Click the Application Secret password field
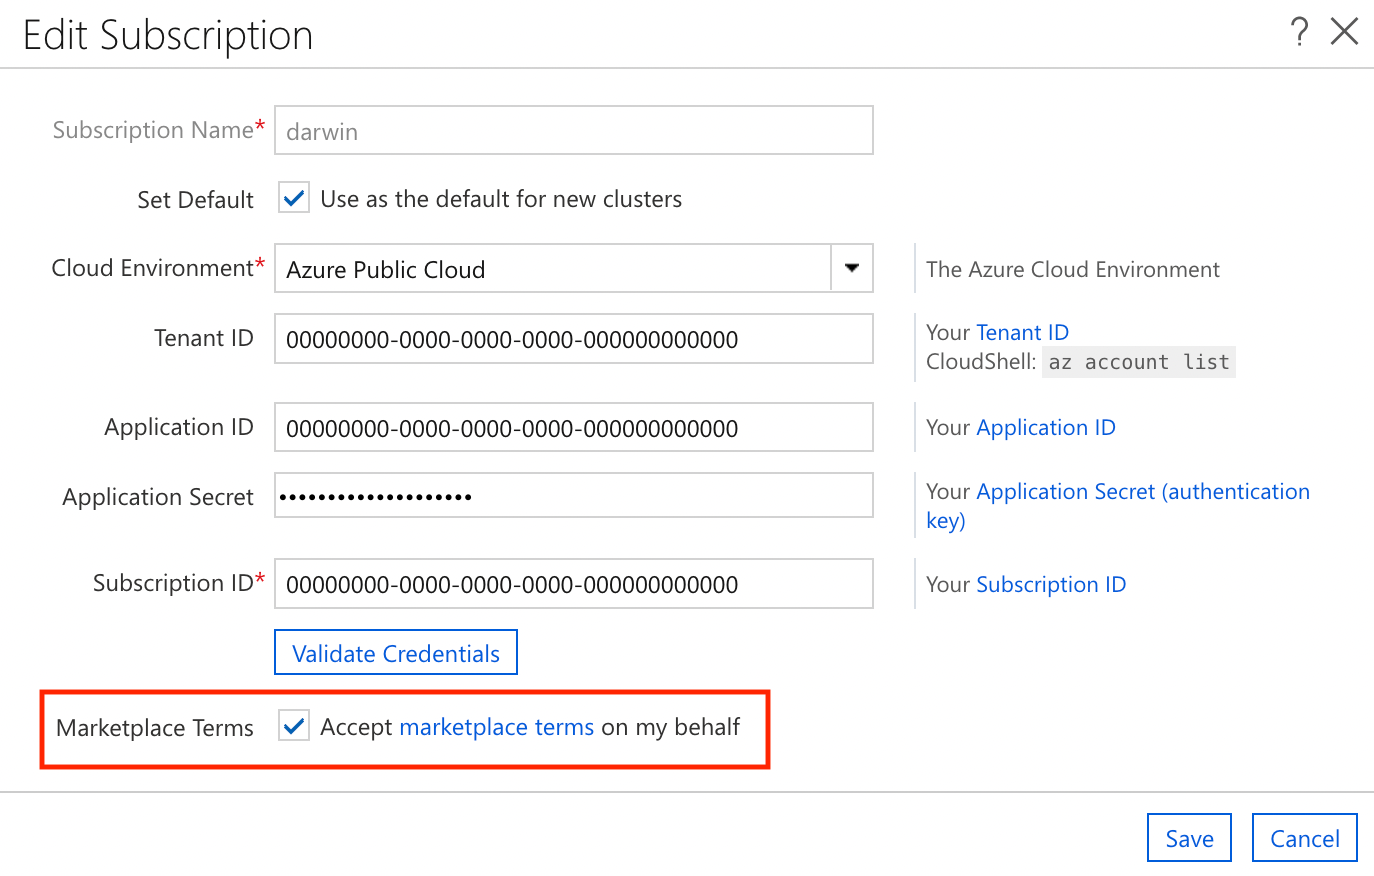 click(574, 495)
